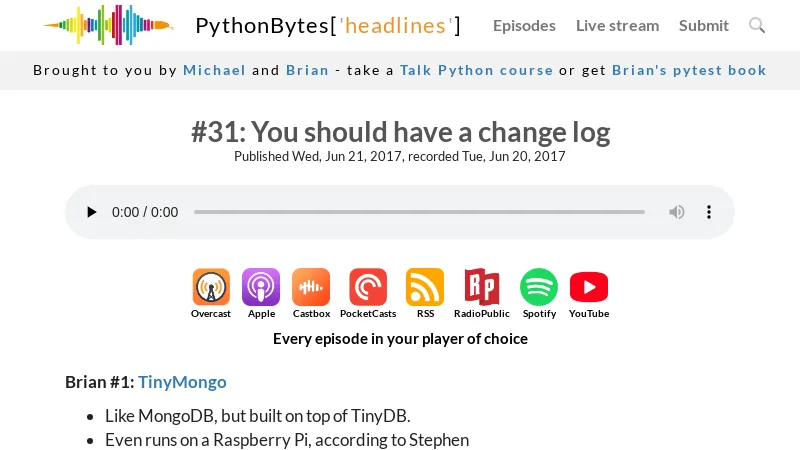The width and height of the screenshot is (800, 450).
Task: Open the RadioPublic icon
Action: tap(482, 287)
